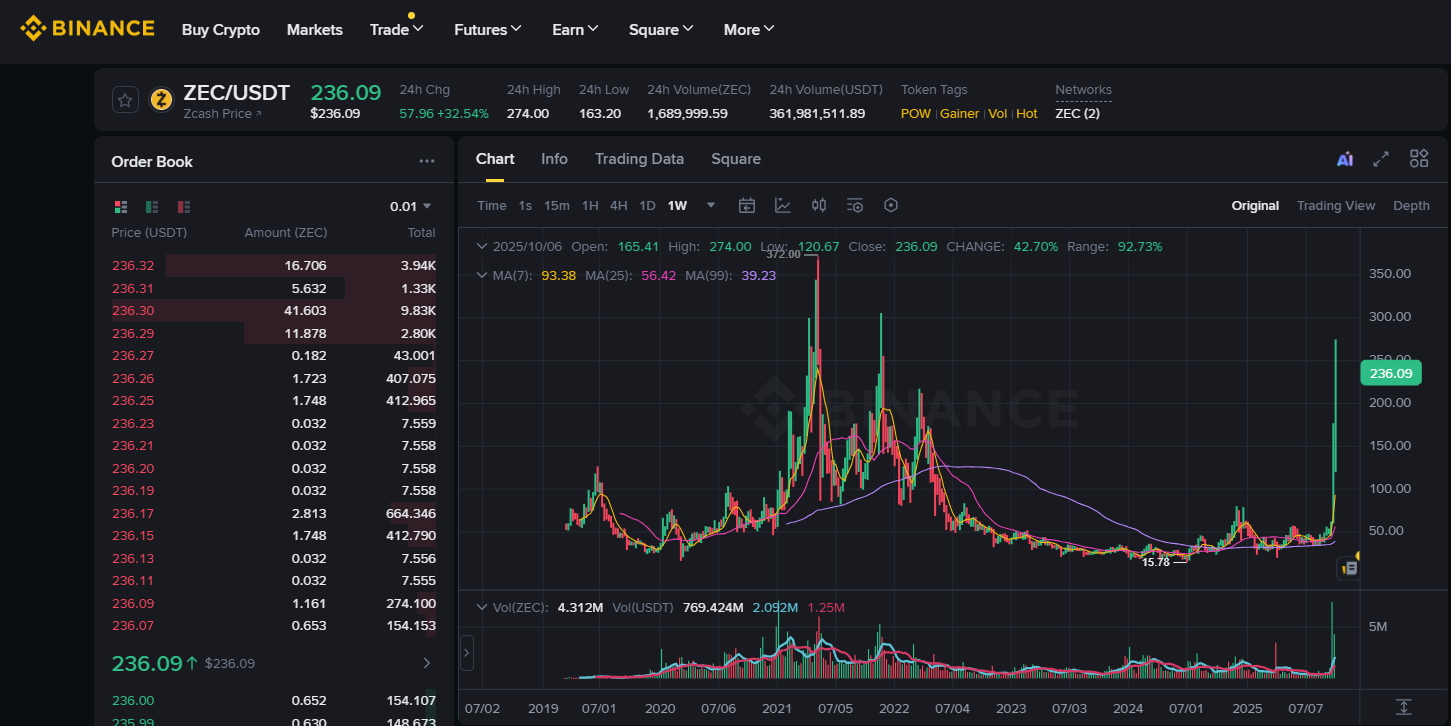Open the calendar go-to-date icon
This screenshot has width=1451, height=726.
(x=747, y=206)
